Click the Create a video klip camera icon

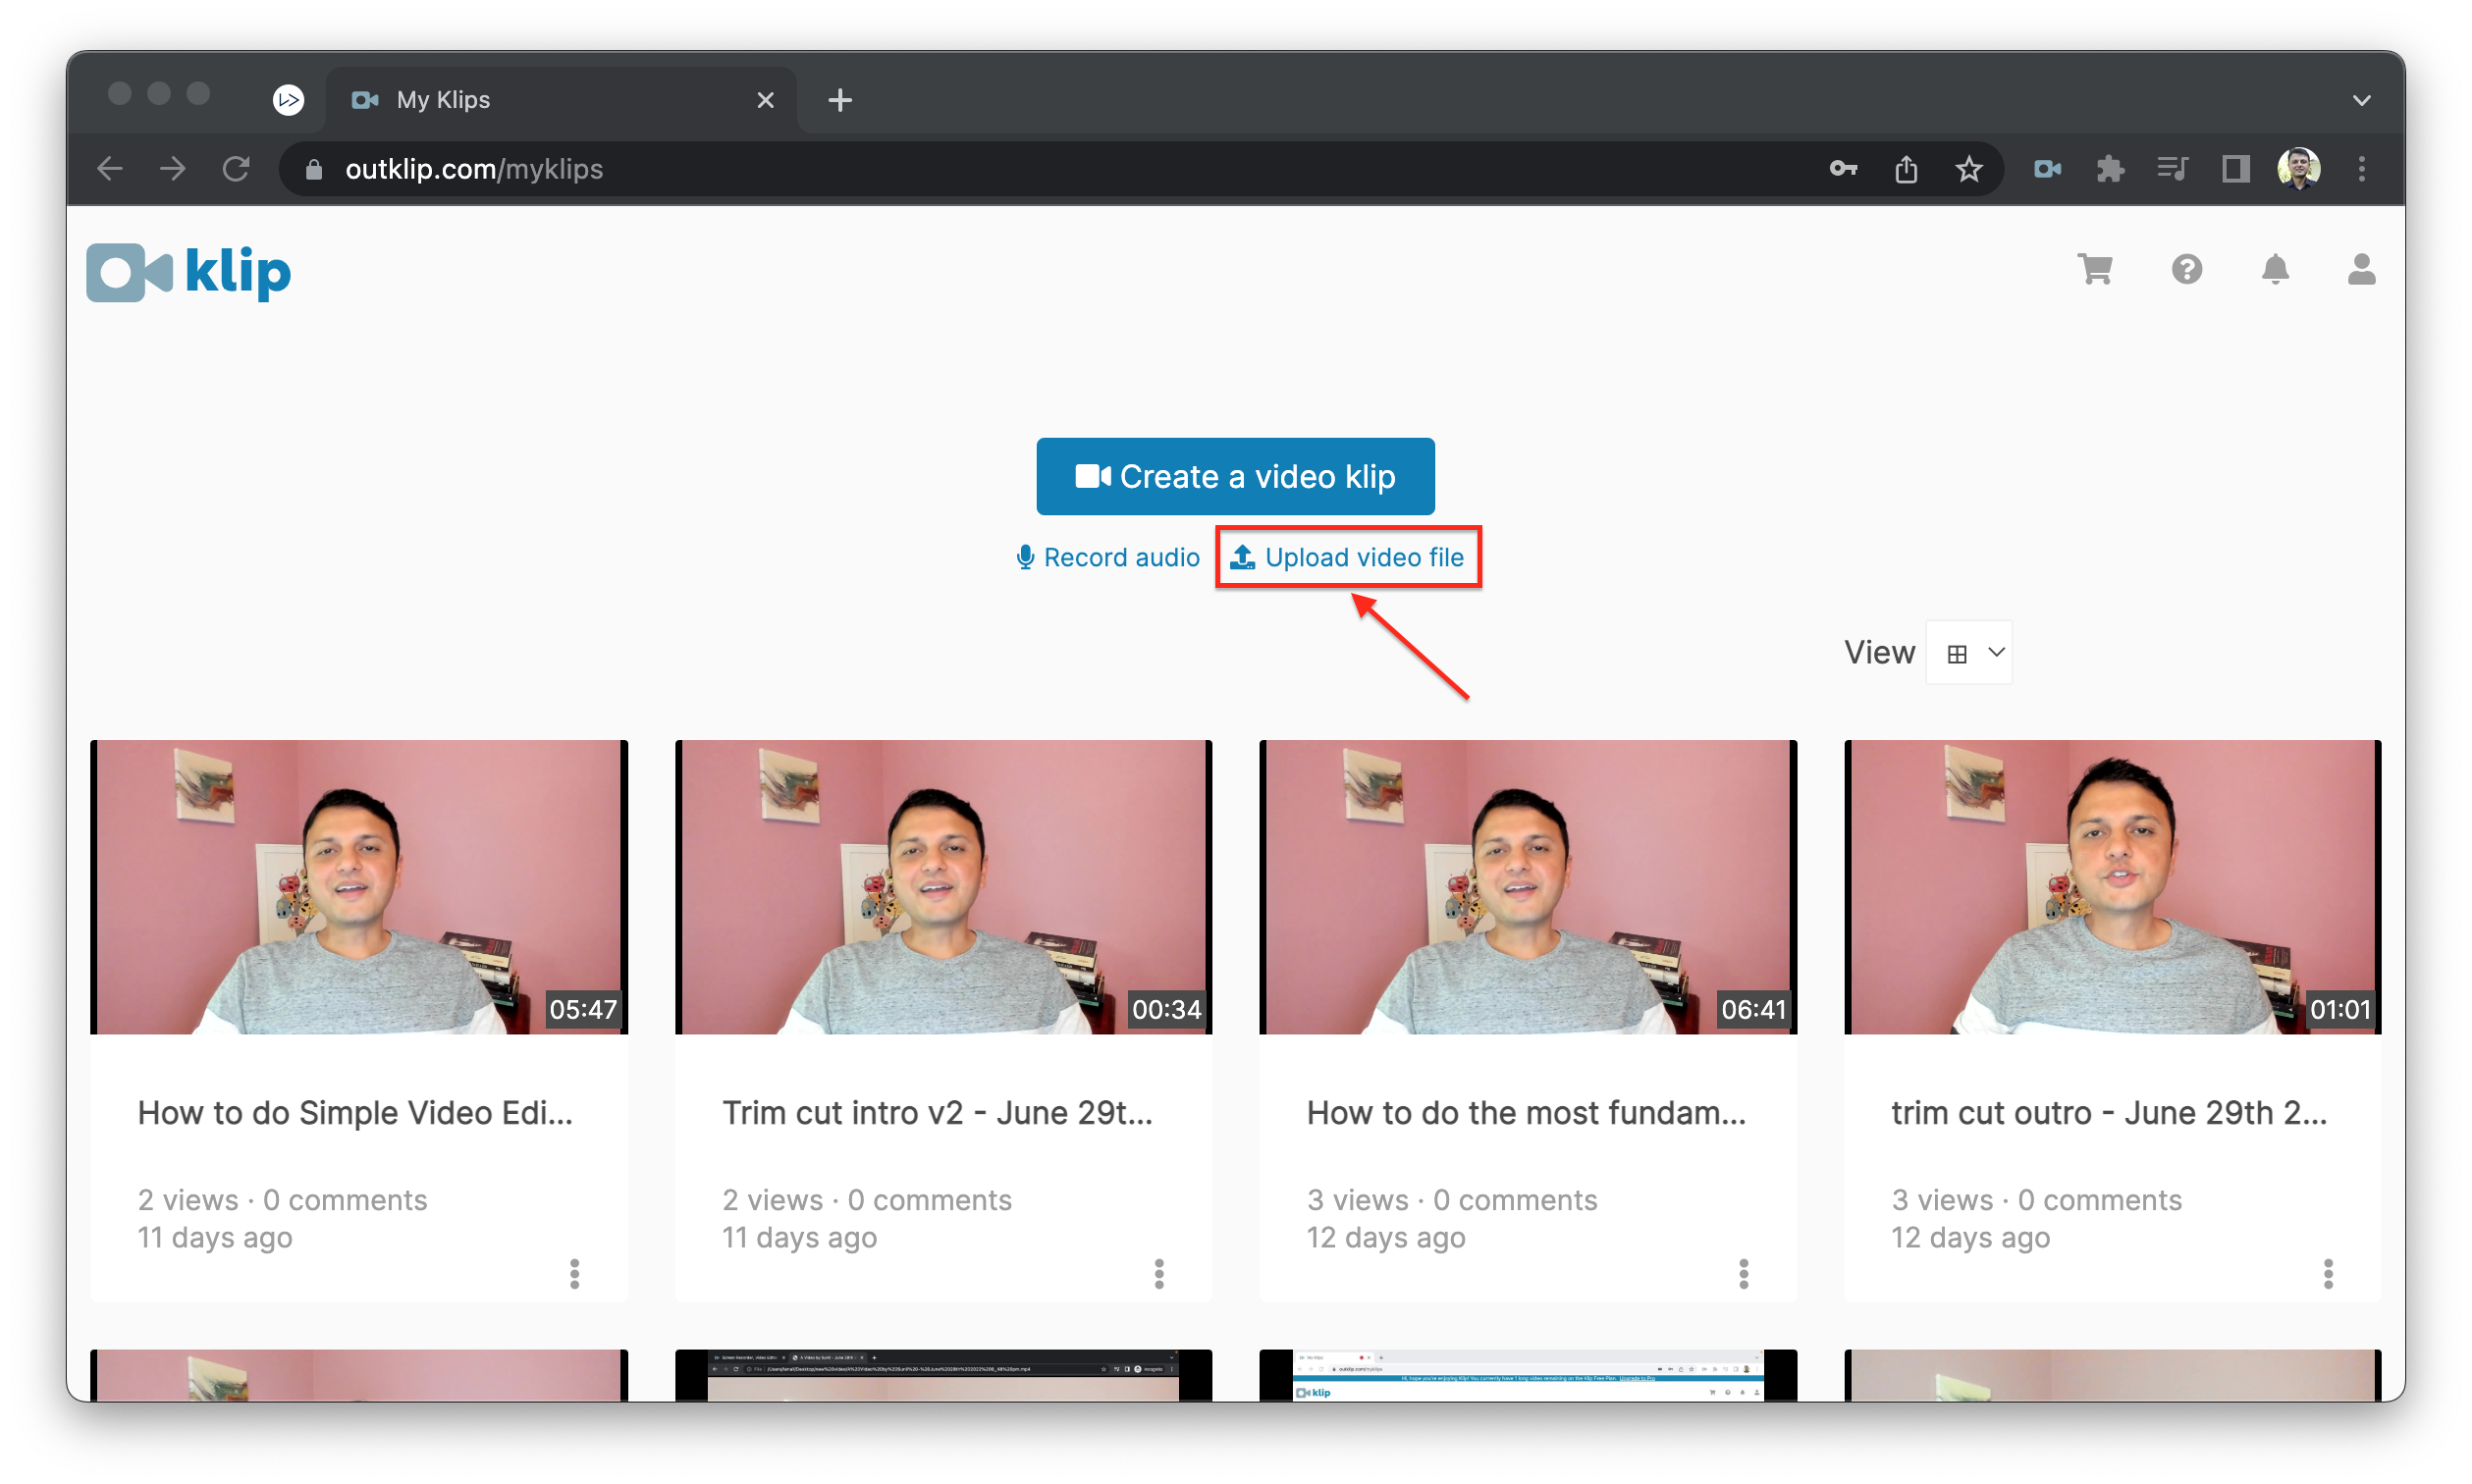[1092, 476]
